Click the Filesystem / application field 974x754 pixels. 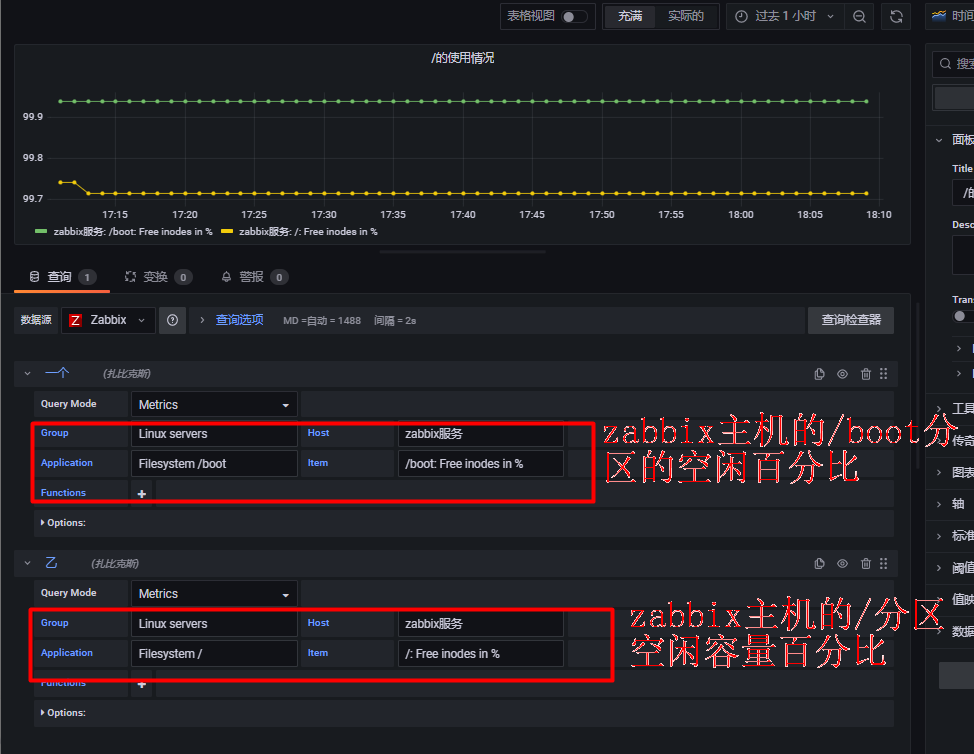[x=214, y=654]
